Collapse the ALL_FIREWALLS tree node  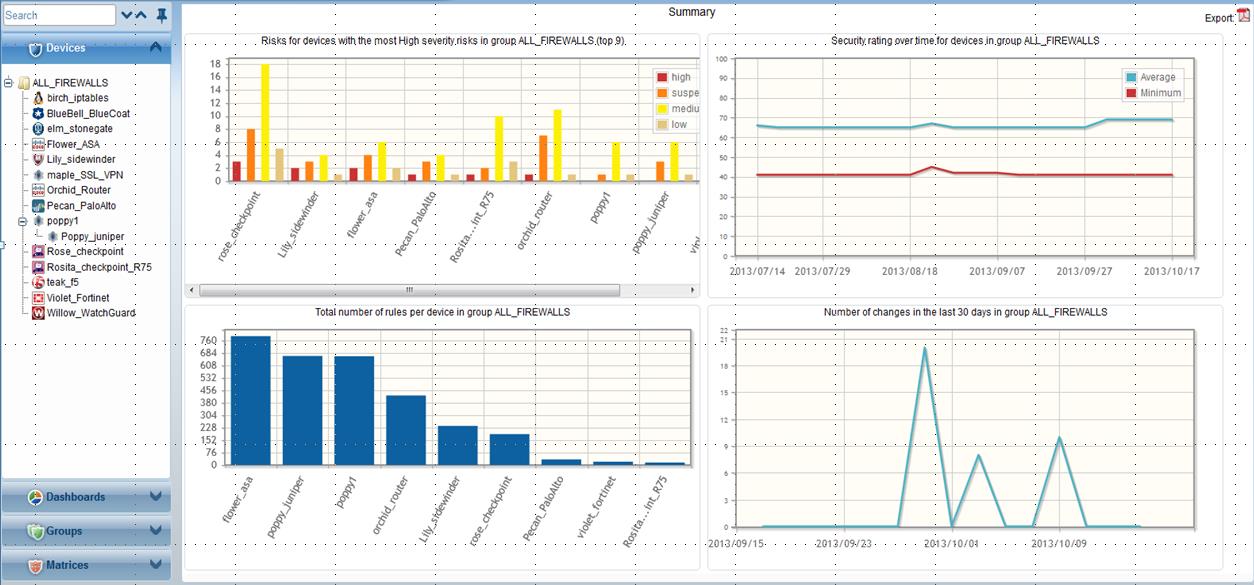9,83
